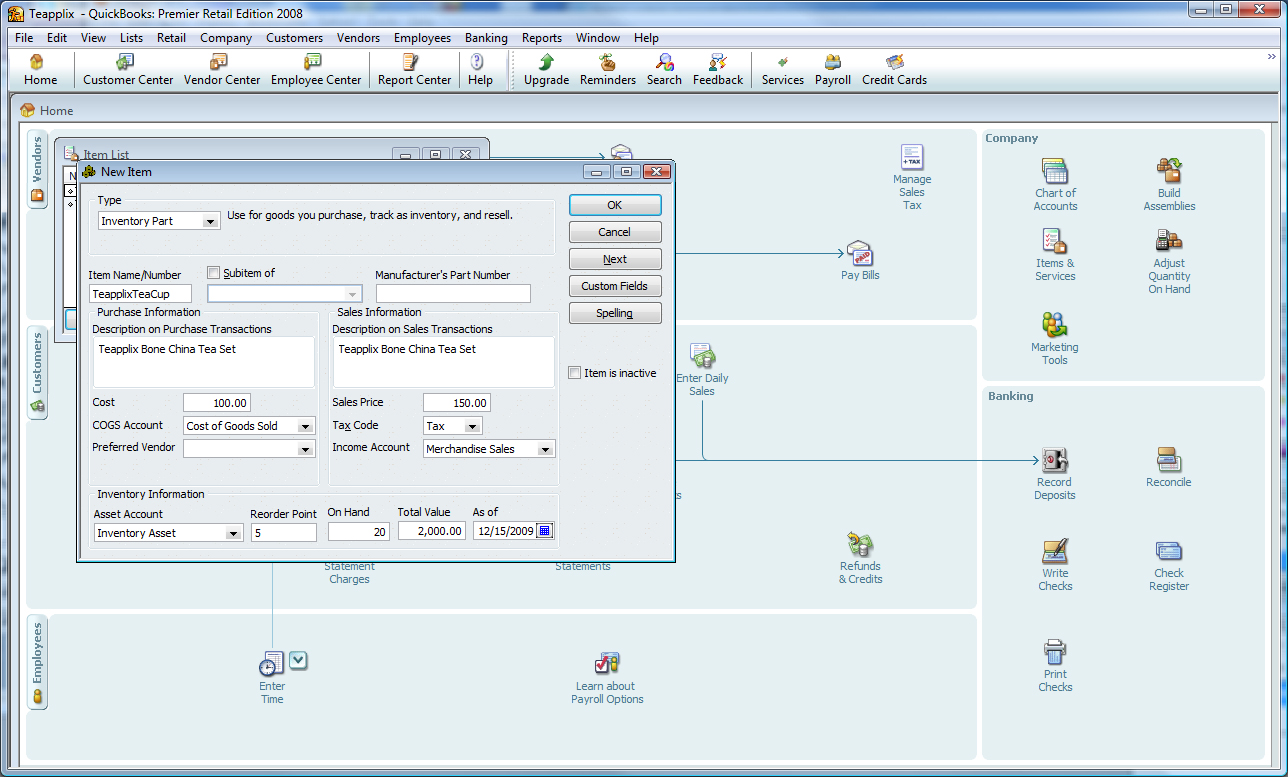Expand the toolbar overflow chevron
Viewport: 1288px width, 777px height.
point(1271,57)
